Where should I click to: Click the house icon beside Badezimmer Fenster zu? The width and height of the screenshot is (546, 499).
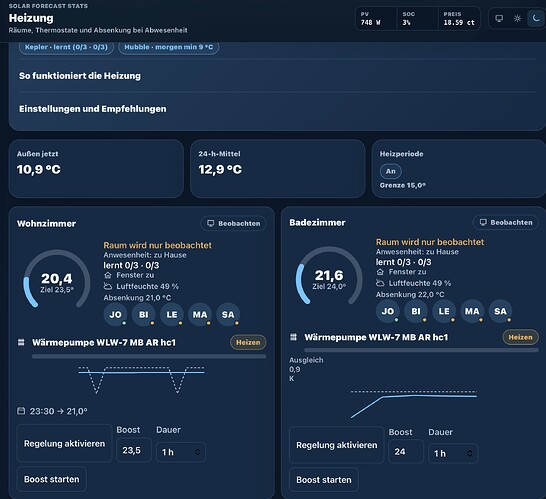tap(380, 272)
